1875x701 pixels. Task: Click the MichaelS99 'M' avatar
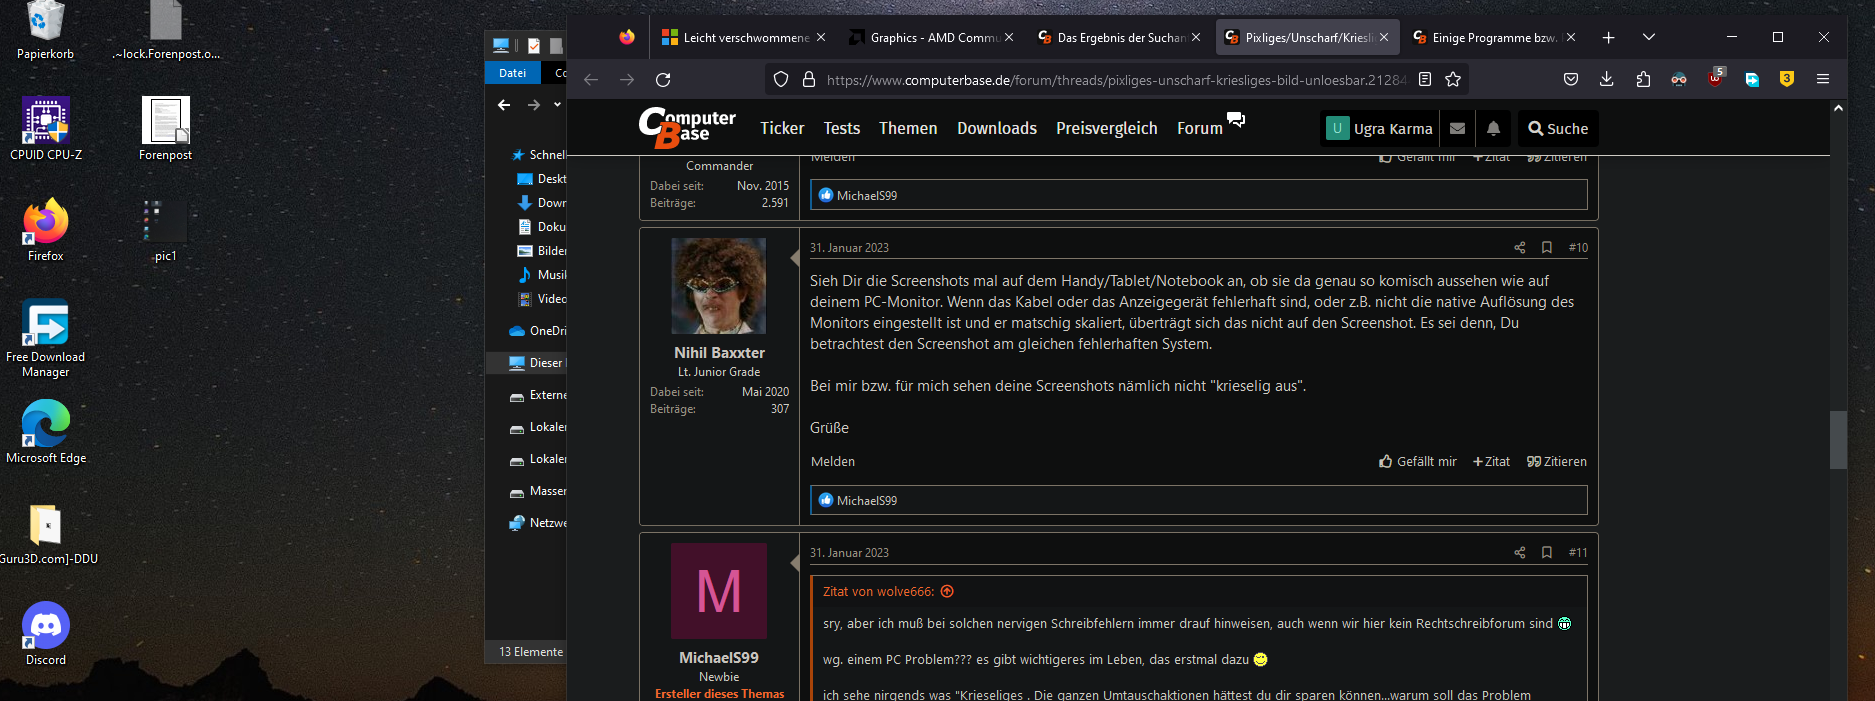[719, 591]
